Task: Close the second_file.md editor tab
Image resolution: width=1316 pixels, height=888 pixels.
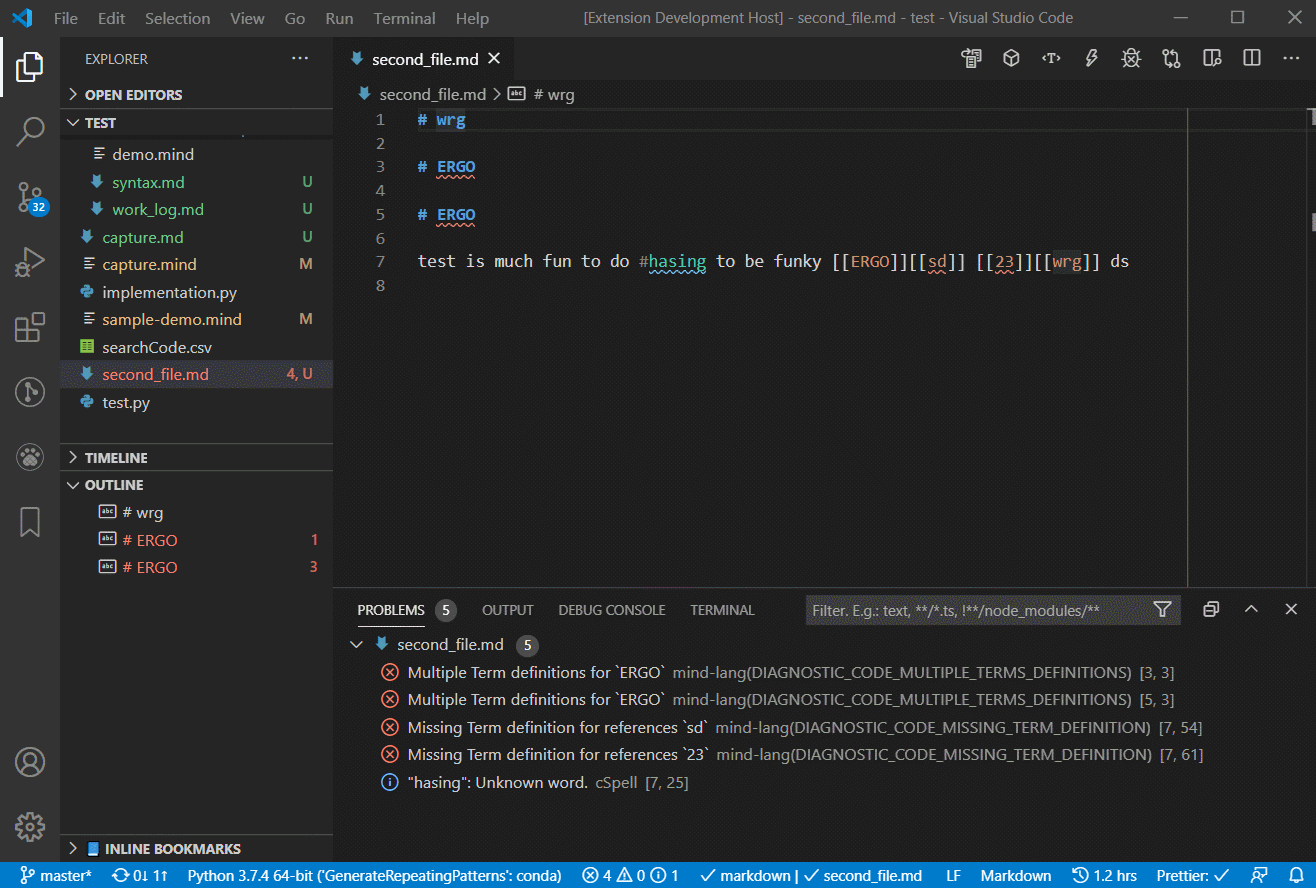Action: [x=493, y=59]
